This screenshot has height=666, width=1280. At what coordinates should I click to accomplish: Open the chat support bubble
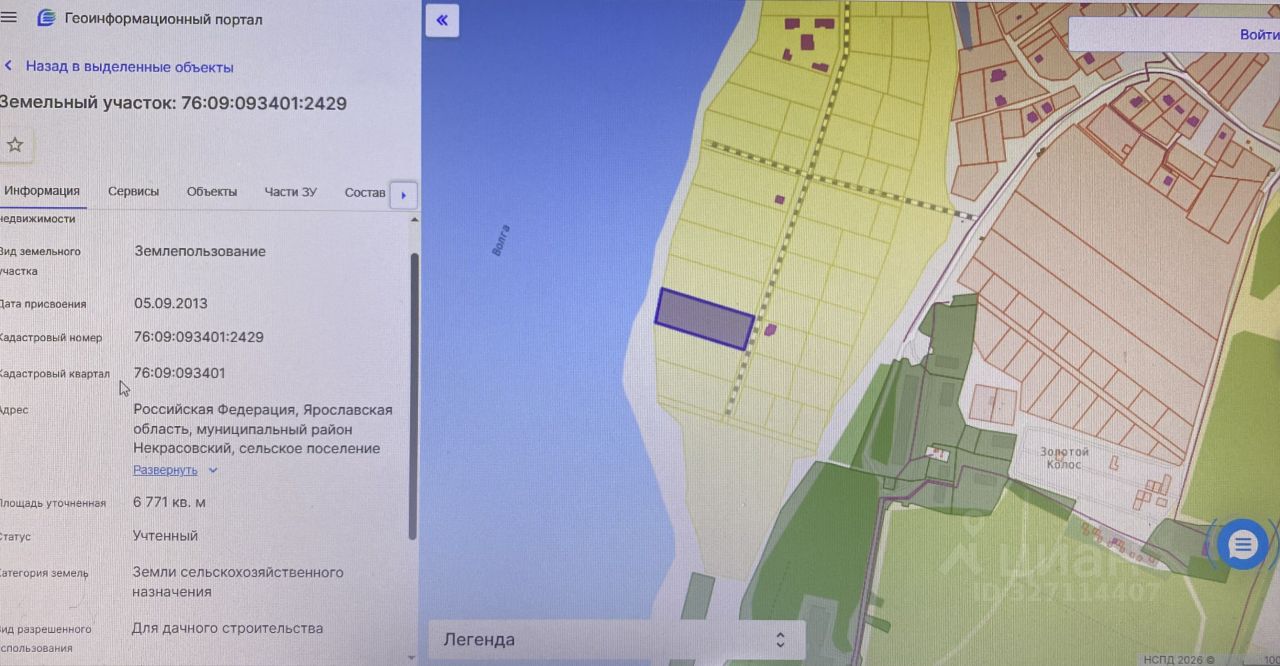(1243, 545)
